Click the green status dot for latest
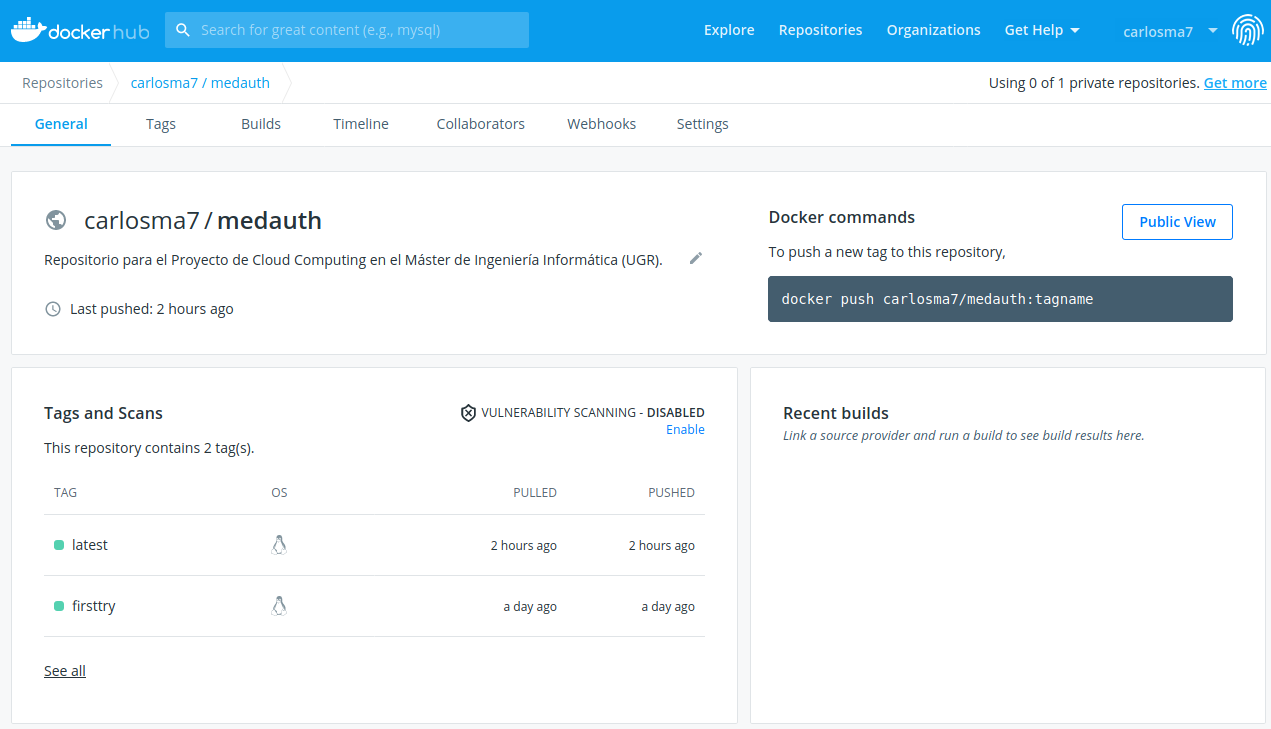 pos(59,545)
